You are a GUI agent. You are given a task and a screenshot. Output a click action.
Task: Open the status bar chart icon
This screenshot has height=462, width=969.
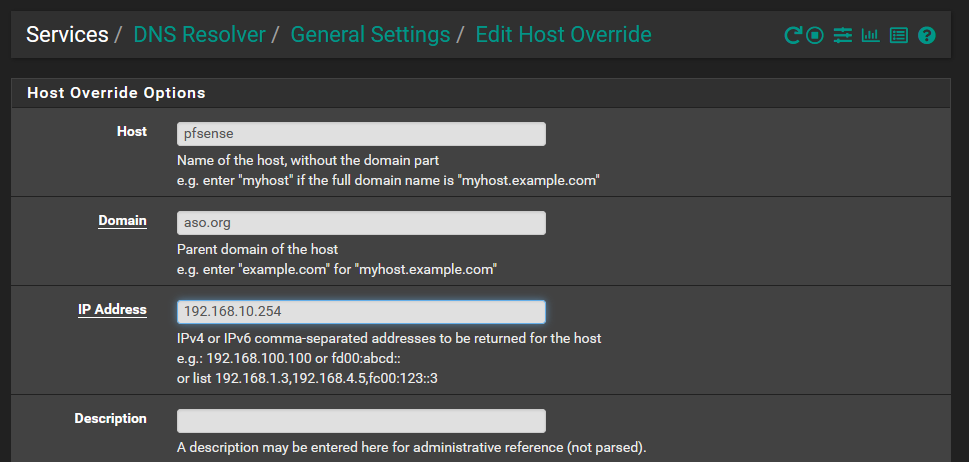click(x=870, y=36)
